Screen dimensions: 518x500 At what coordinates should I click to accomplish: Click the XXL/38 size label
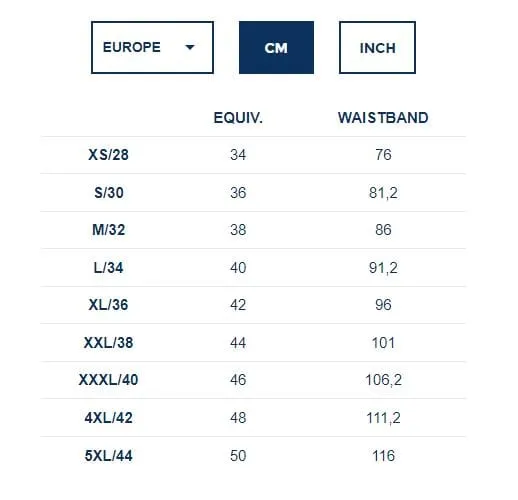point(109,343)
